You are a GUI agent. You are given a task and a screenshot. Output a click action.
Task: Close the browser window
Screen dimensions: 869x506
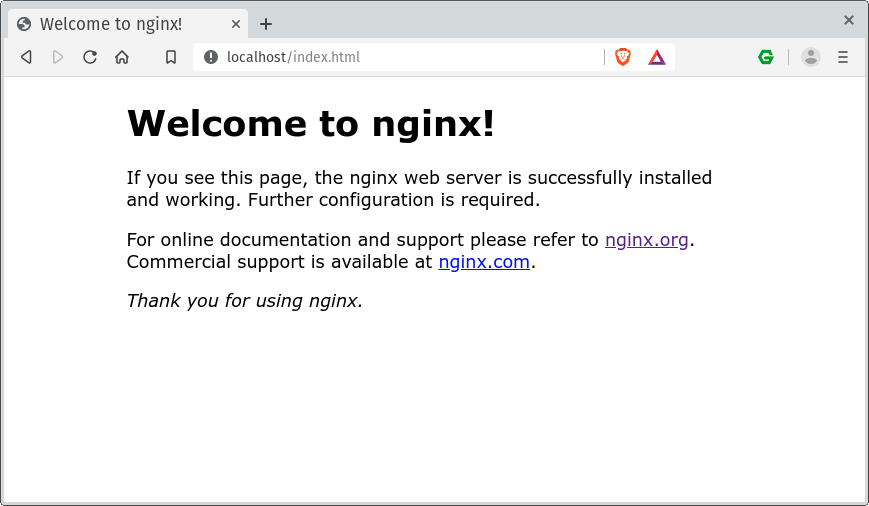(848, 20)
